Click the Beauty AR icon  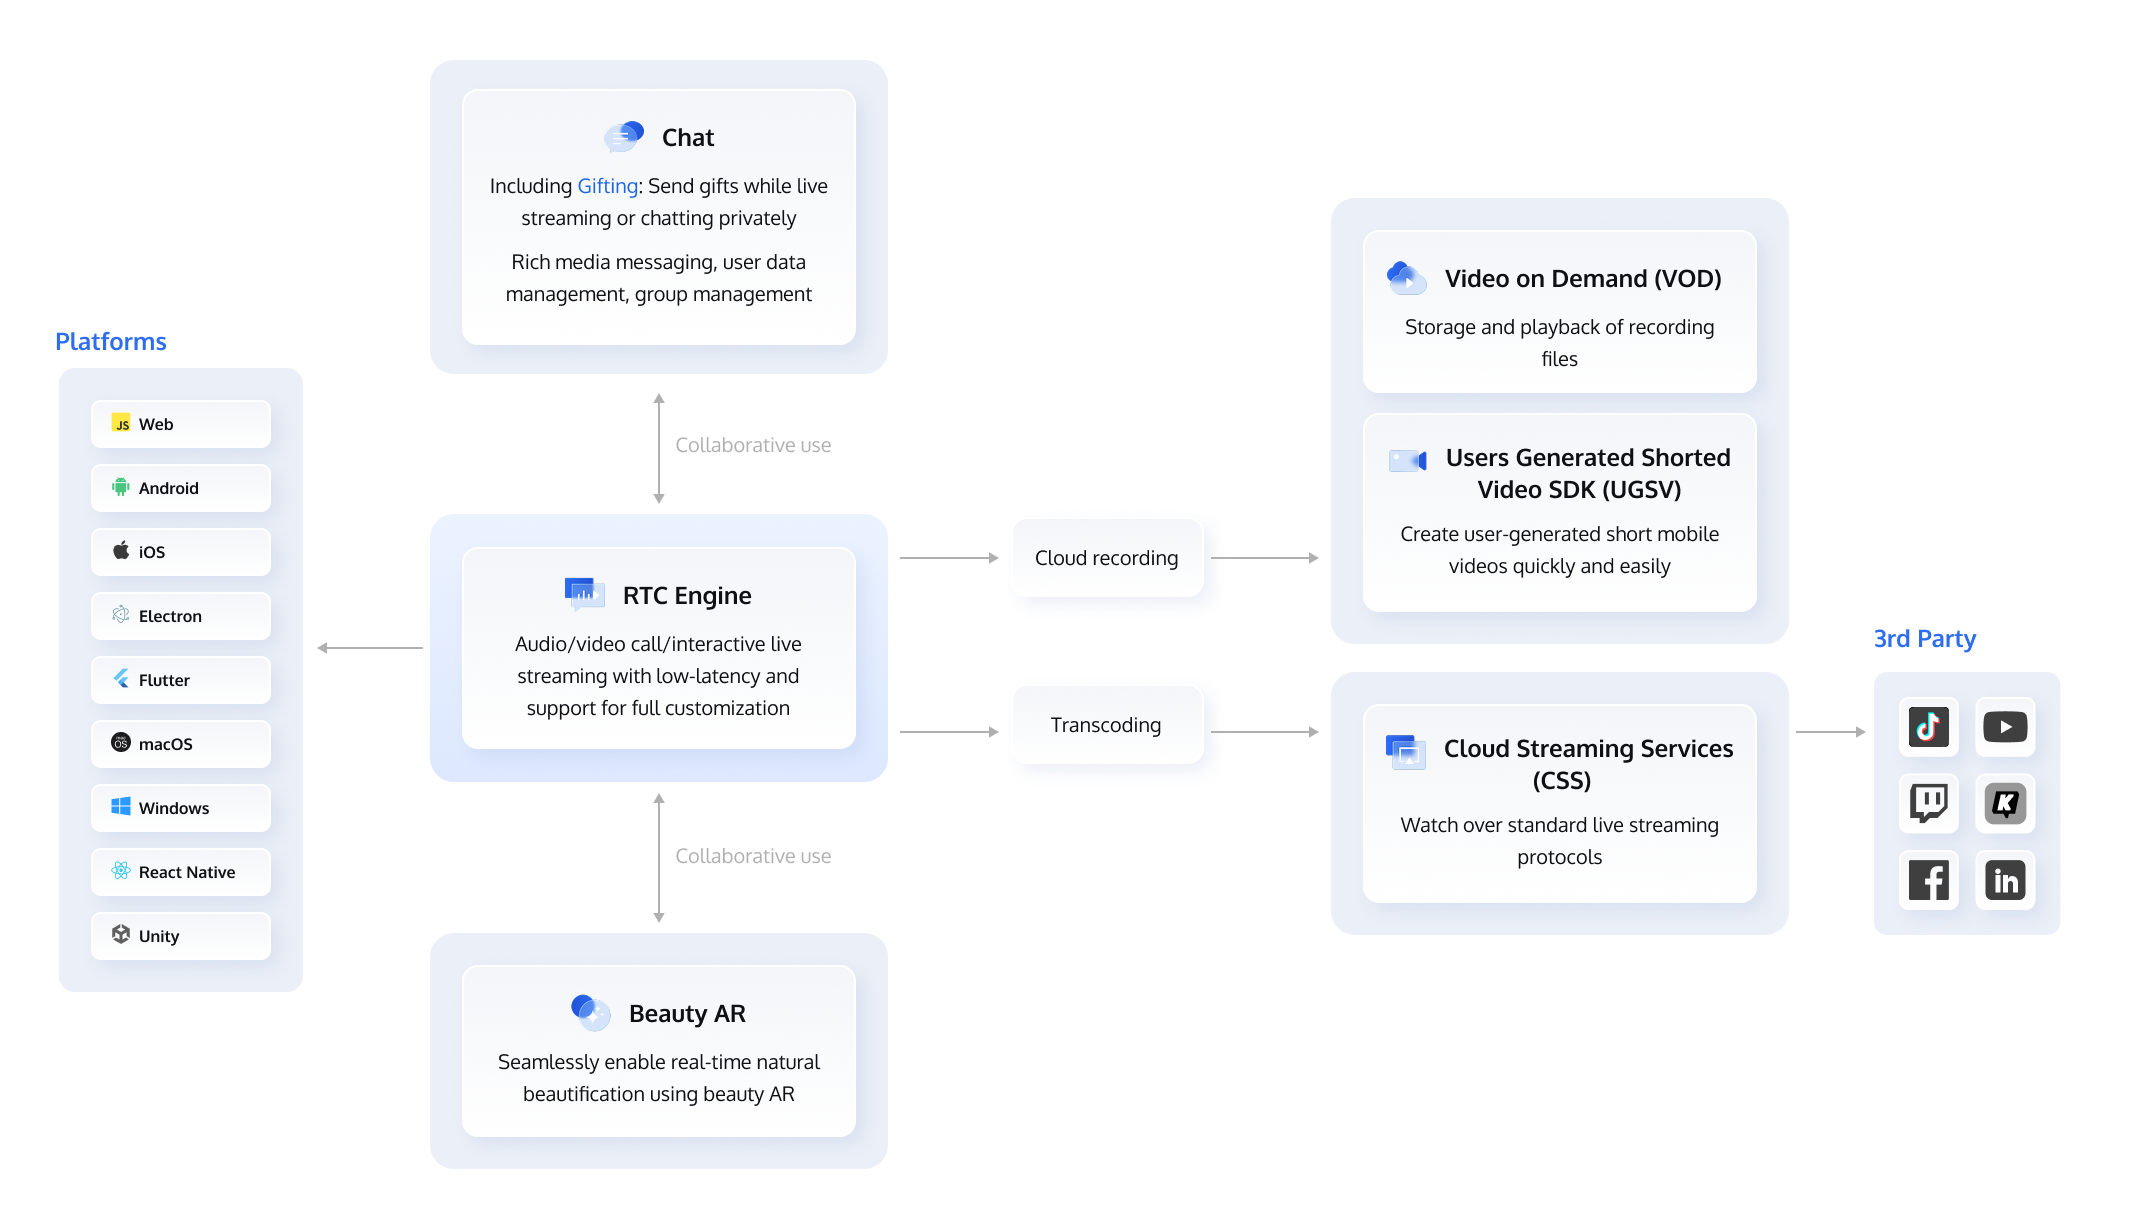591,1012
